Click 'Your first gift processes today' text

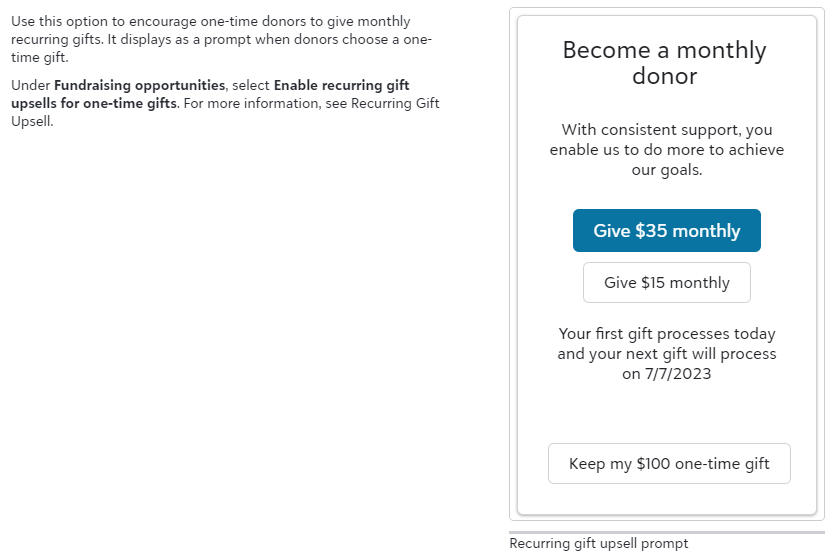[x=666, y=334]
